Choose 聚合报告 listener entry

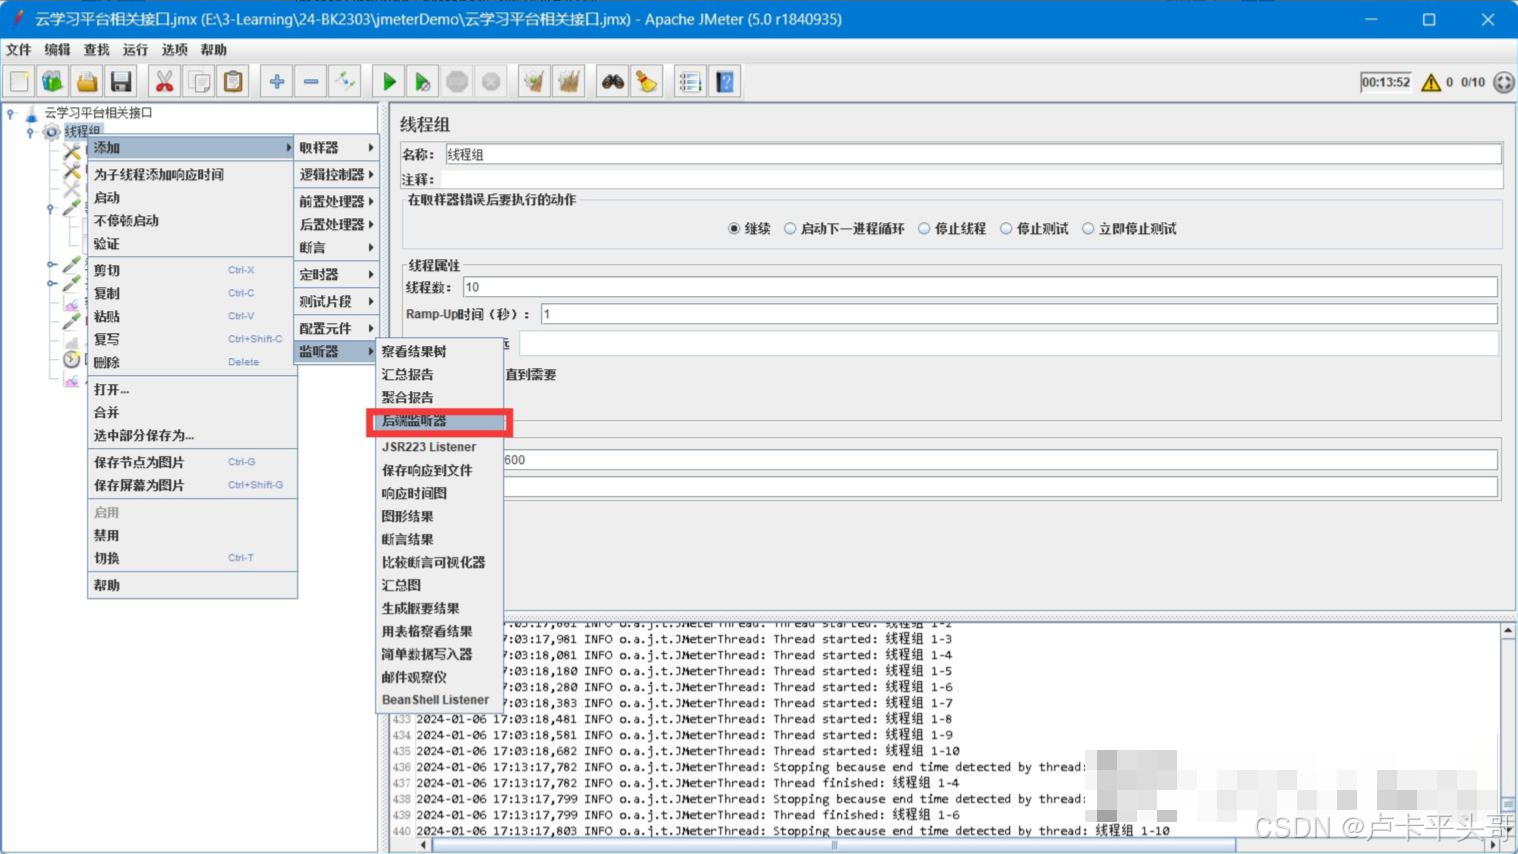(x=440, y=398)
